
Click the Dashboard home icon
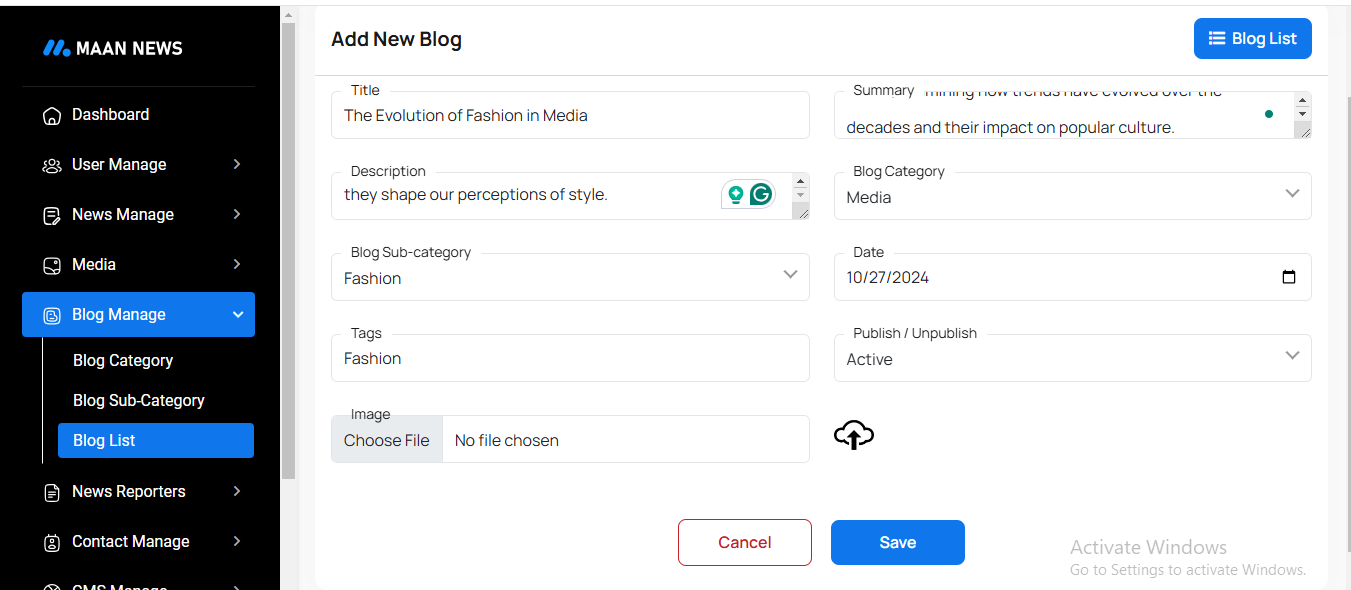52,116
